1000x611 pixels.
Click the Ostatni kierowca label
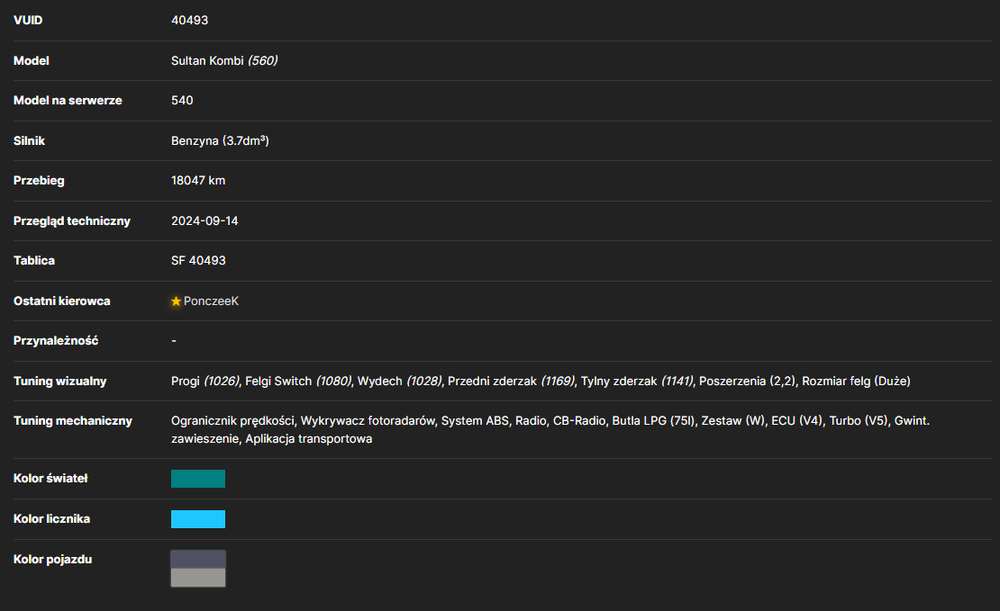point(62,301)
